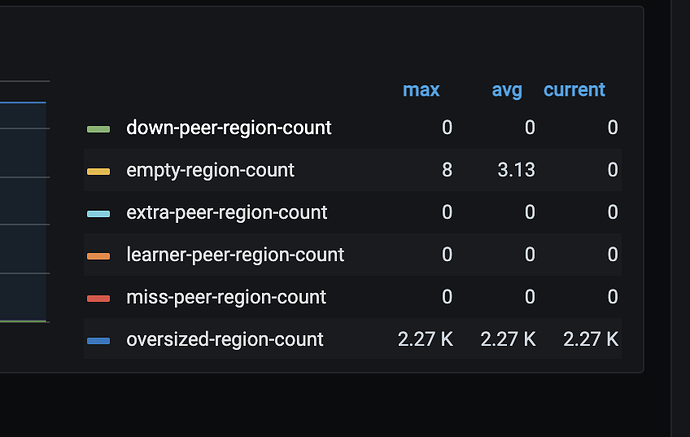Click the oversized-region-count max value
The height and width of the screenshot is (437, 690).
tap(425, 340)
